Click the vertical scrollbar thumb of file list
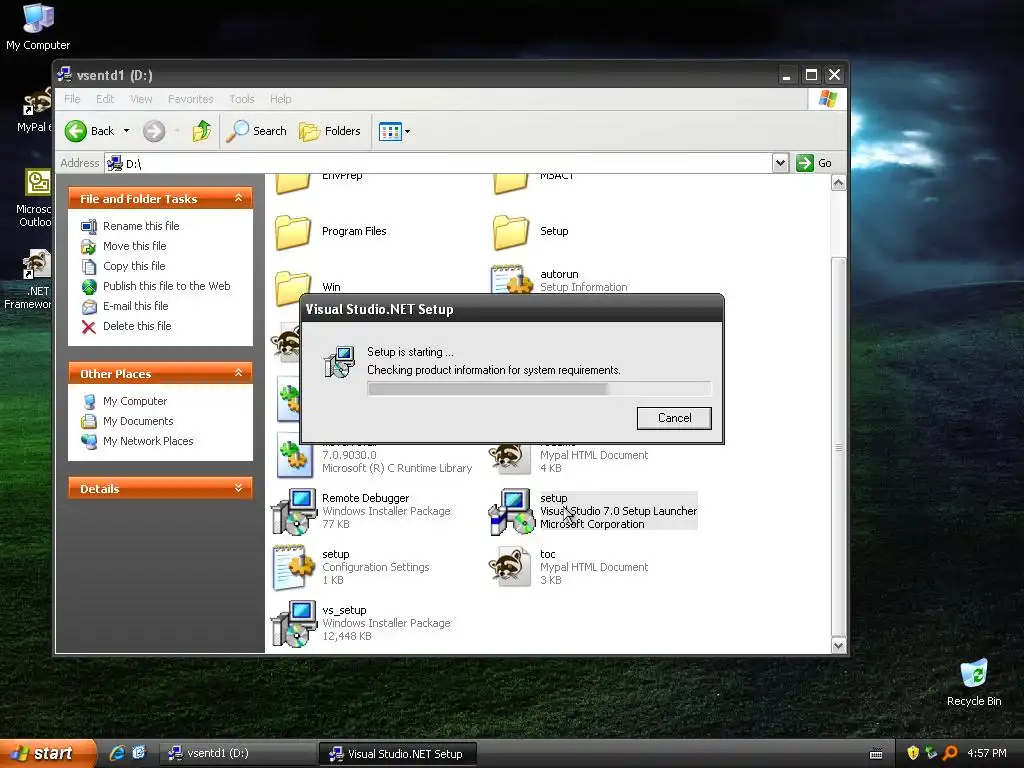 (839, 447)
